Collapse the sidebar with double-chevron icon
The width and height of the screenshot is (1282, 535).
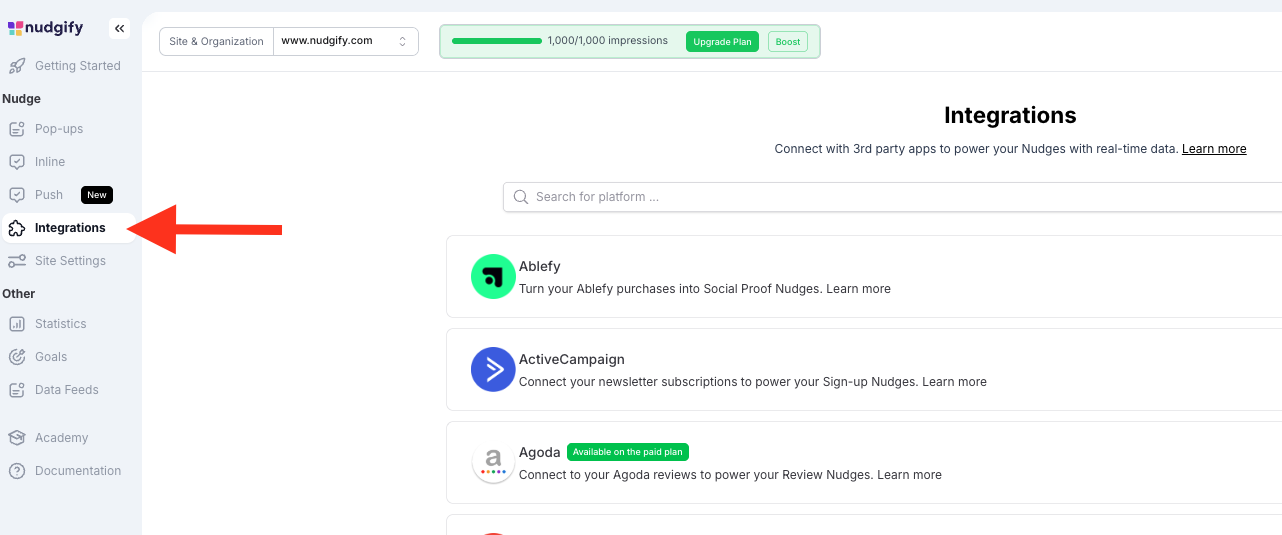click(x=120, y=28)
